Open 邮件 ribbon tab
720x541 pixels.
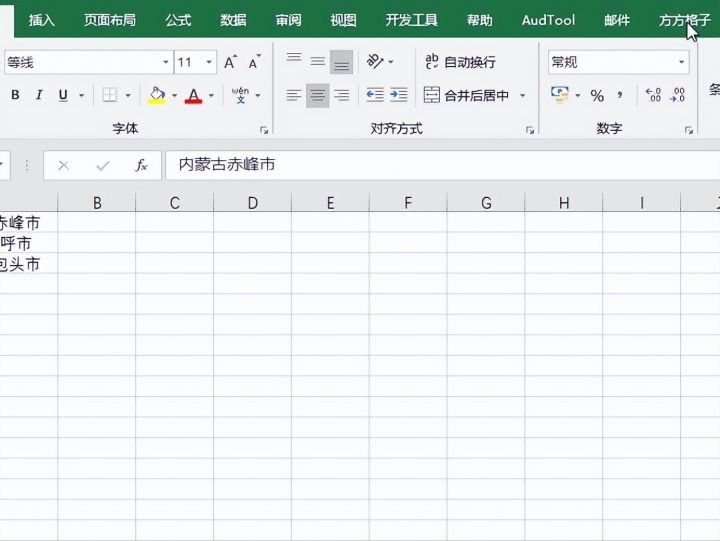click(617, 20)
